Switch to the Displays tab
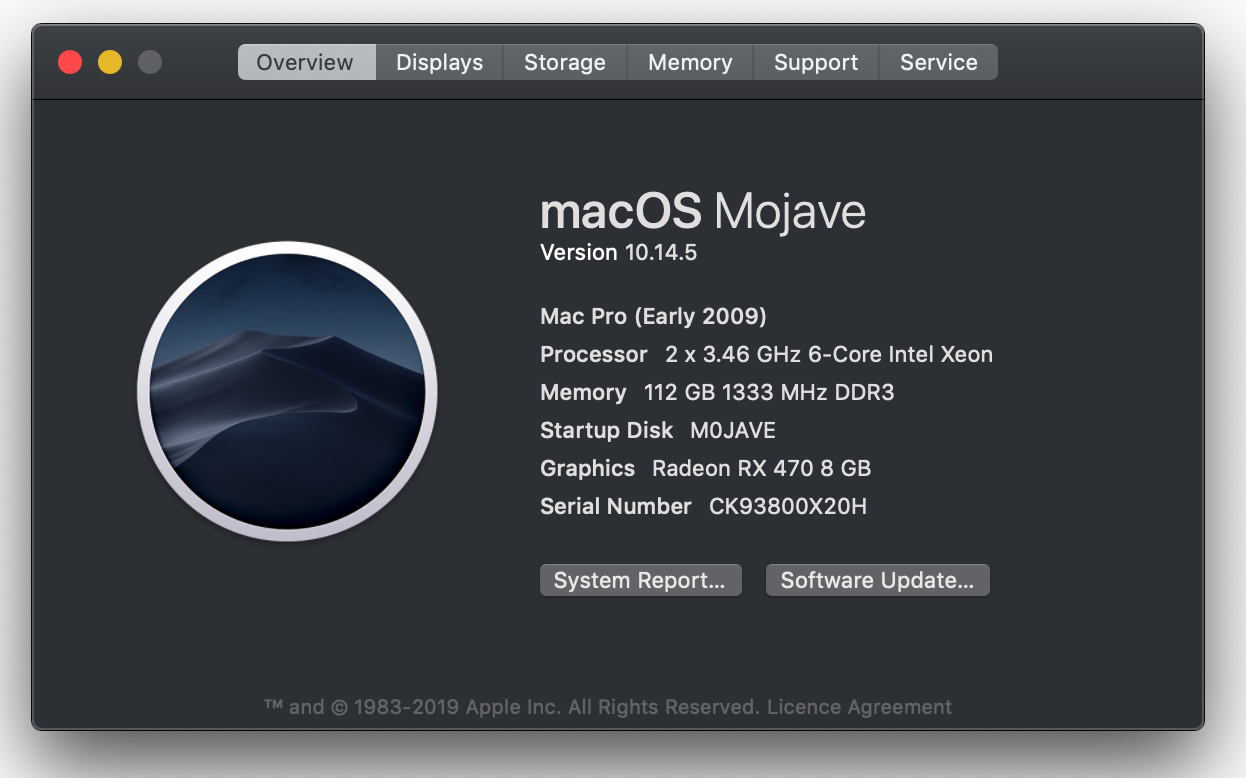Viewport: 1246px width, 778px height. (x=439, y=62)
